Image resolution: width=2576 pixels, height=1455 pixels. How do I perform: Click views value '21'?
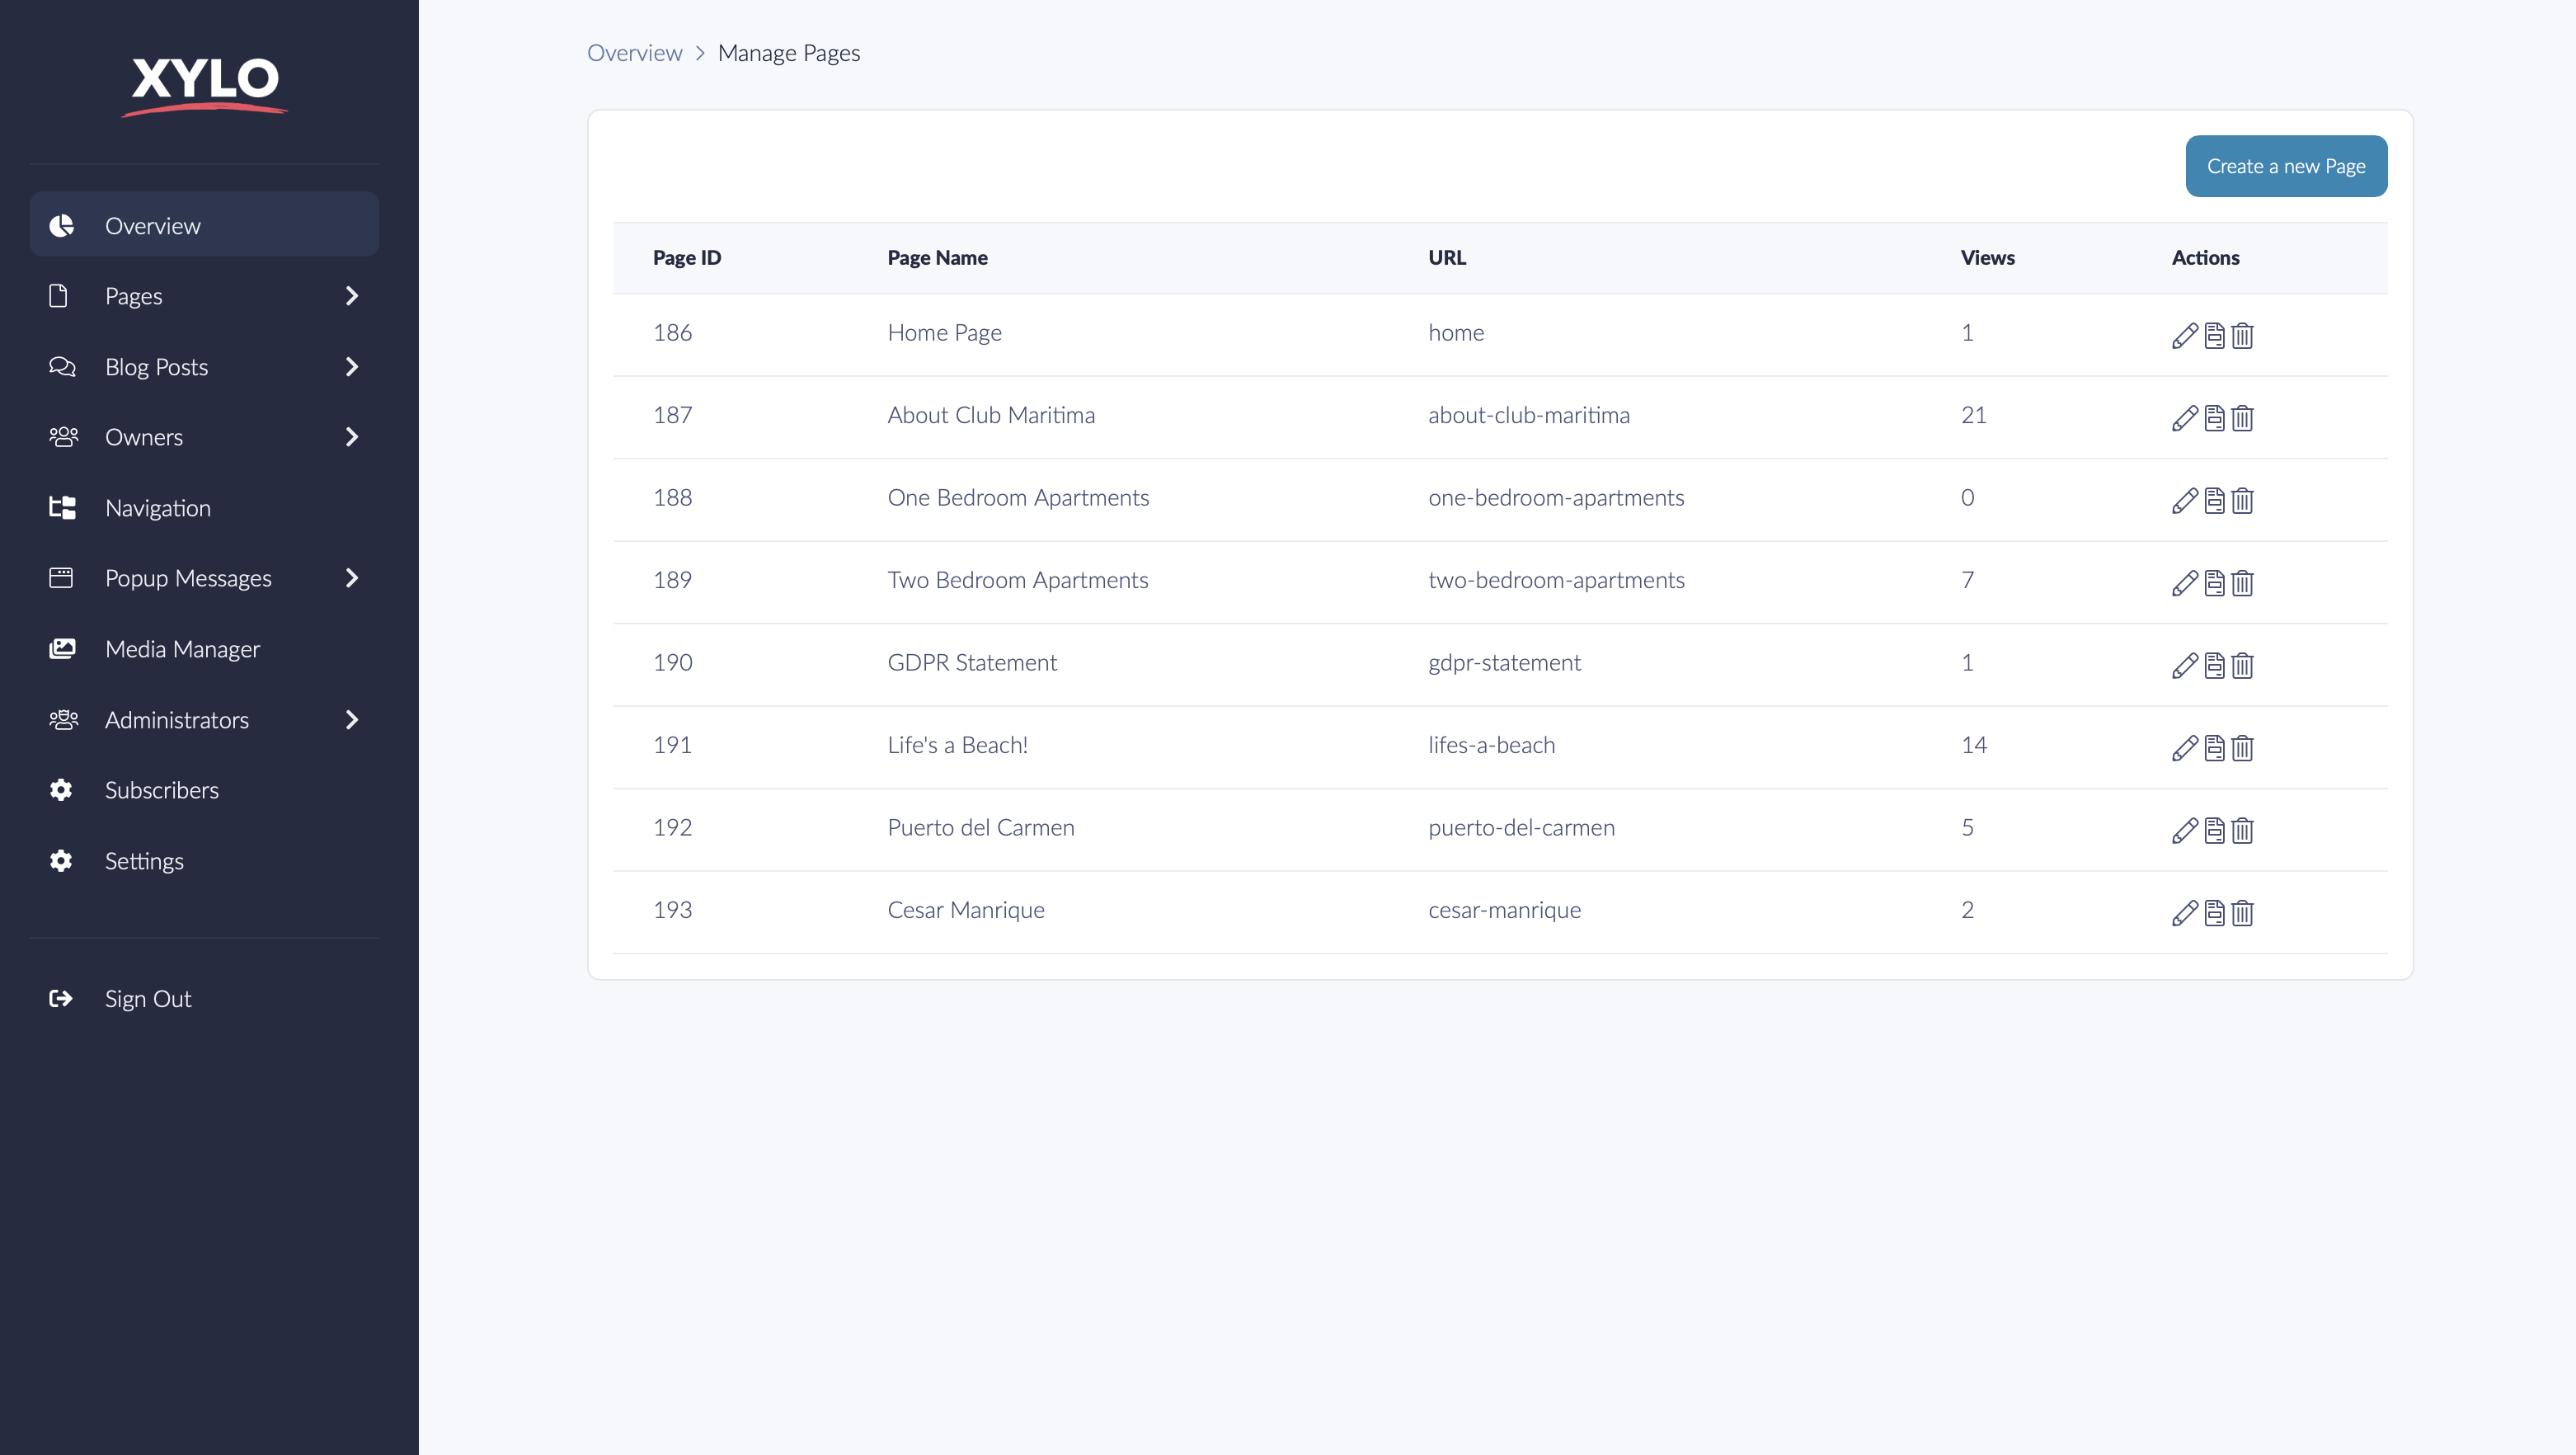click(1973, 415)
